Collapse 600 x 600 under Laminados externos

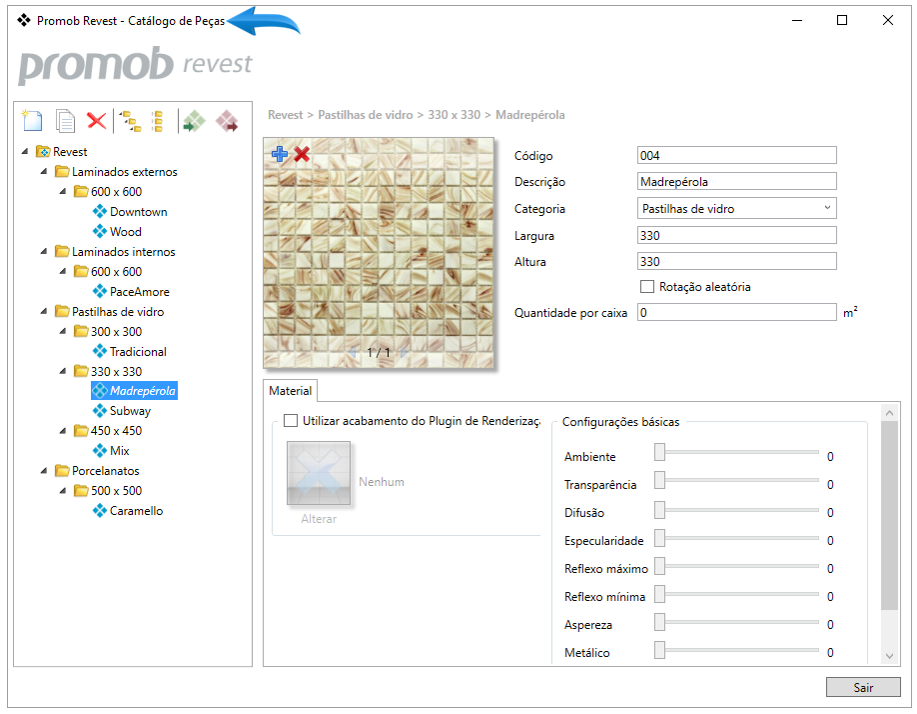(x=63, y=191)
